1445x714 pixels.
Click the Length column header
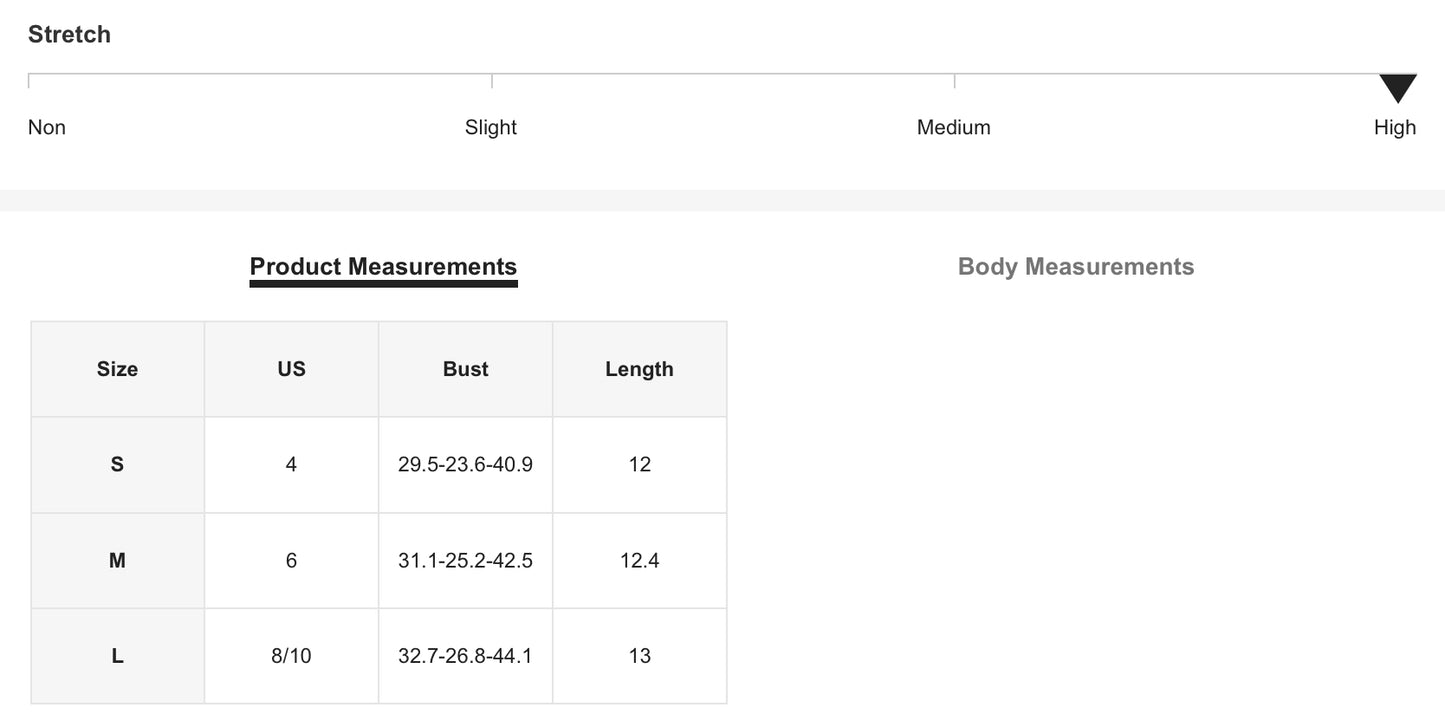639,369
